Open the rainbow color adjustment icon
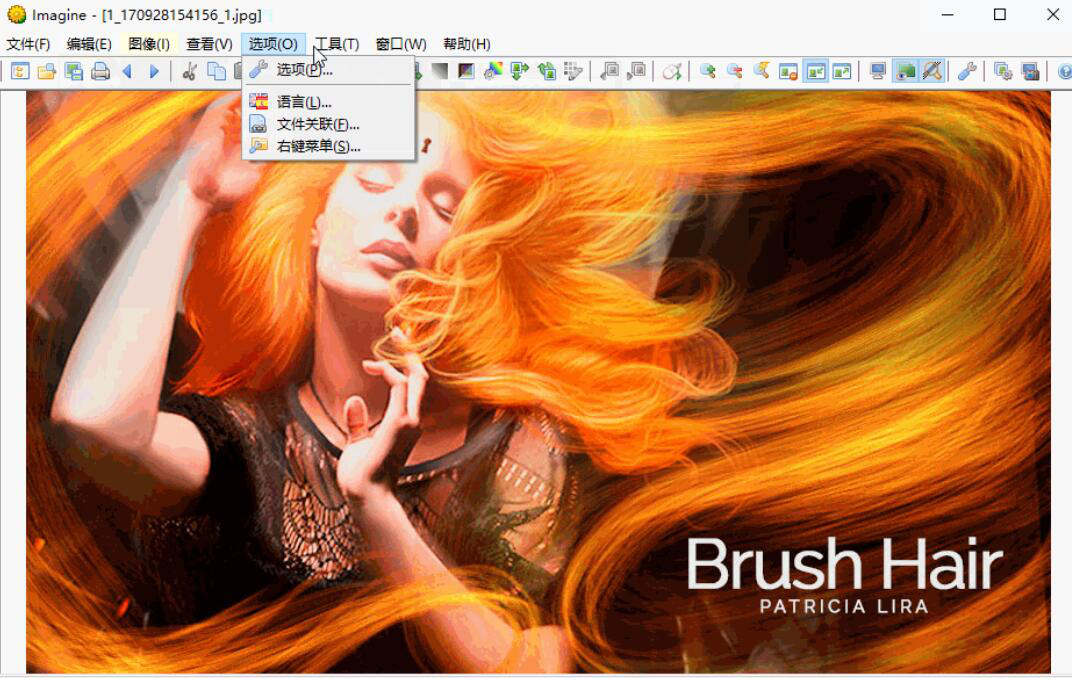The image size is (1072, 678). tap(493, 71)
